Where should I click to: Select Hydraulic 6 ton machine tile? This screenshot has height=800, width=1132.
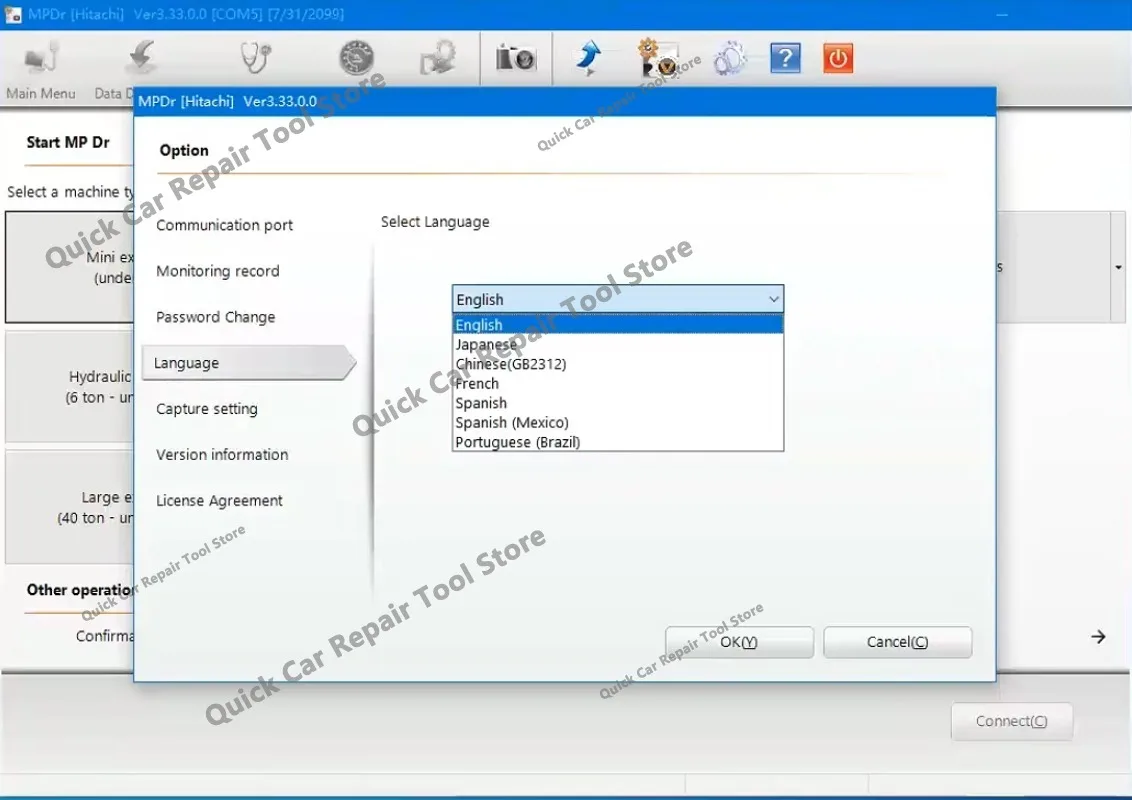click(70, 387)
